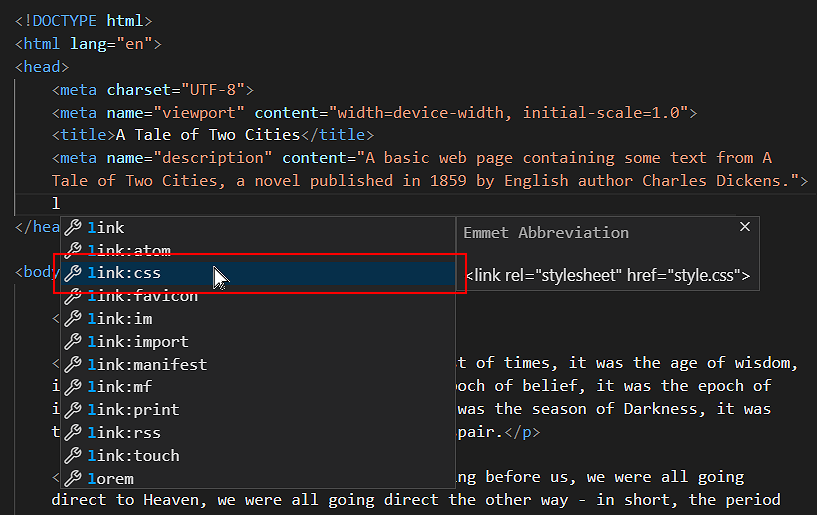
Task: Choose the plain link suggestion
Action: tap(106, 228)
